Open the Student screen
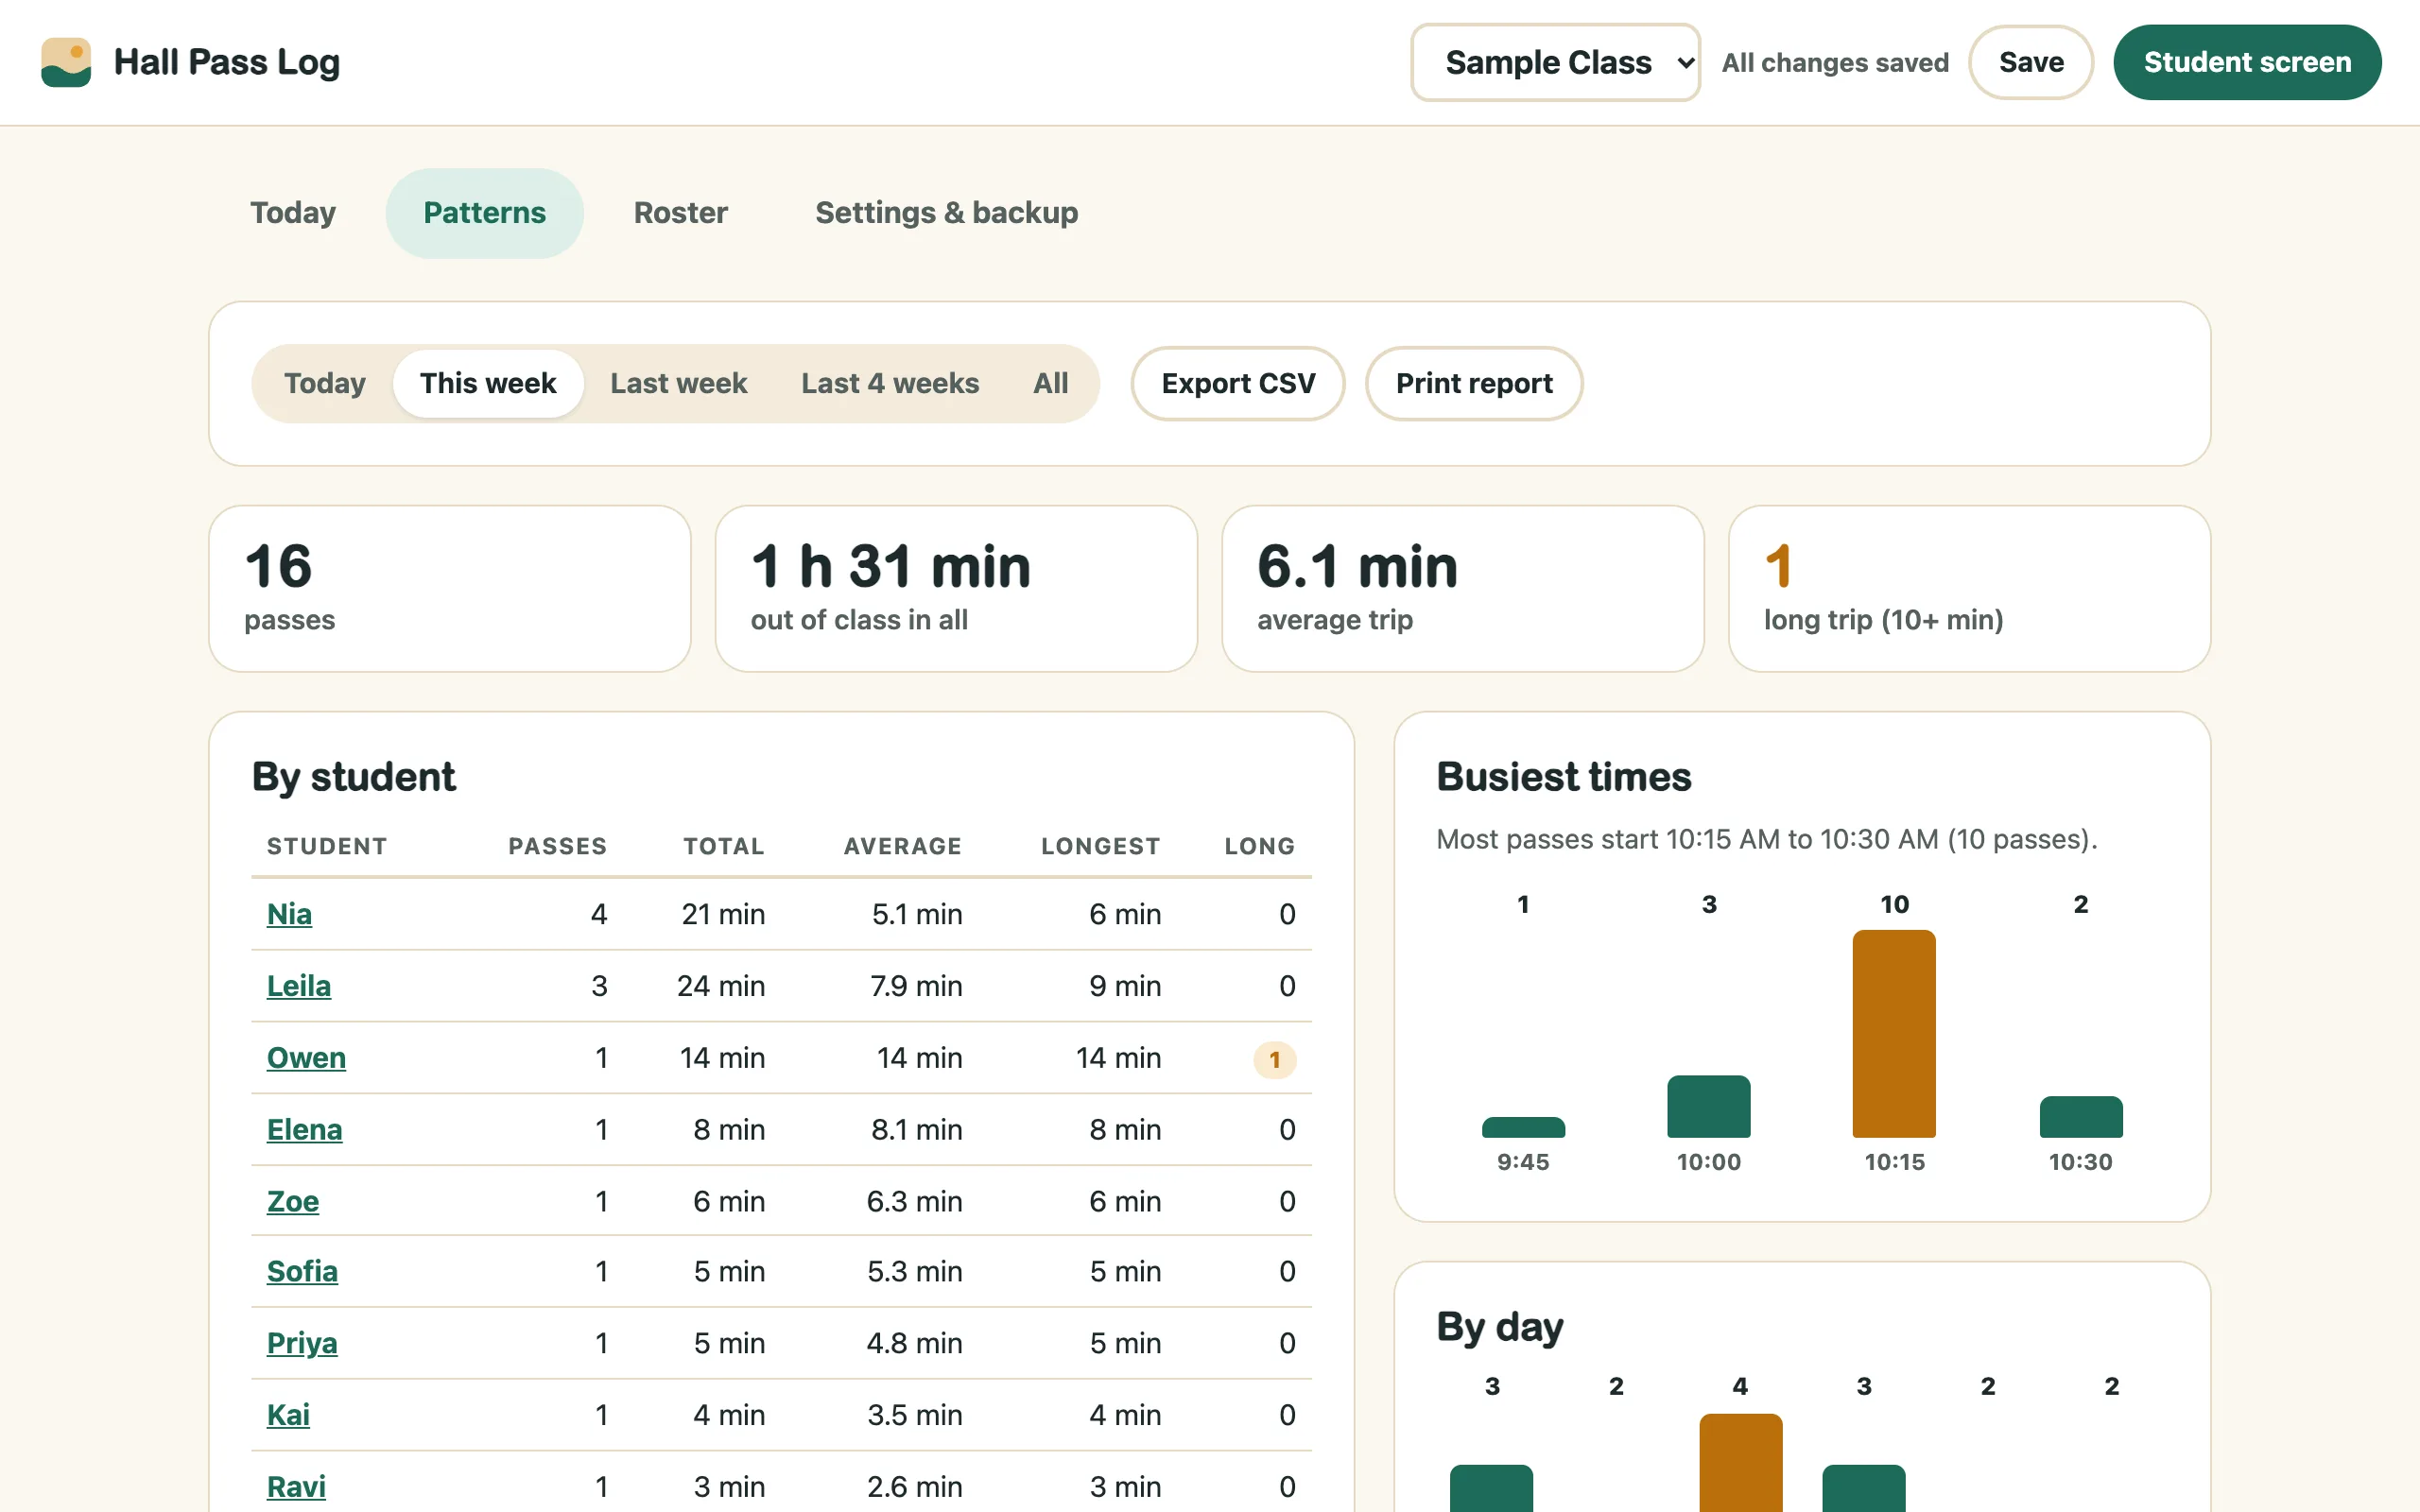This screenshot has width=2420, height=1512. pos(2246,62)
